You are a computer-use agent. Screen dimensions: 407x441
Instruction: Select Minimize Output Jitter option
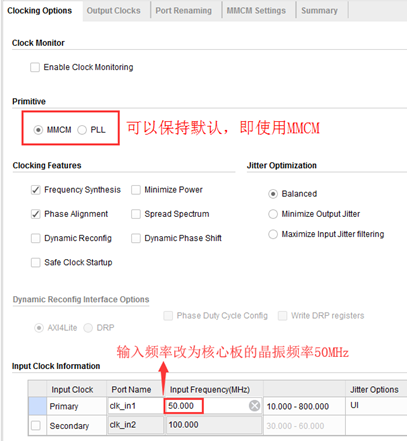pyautogui.click(x=273, y=214)
